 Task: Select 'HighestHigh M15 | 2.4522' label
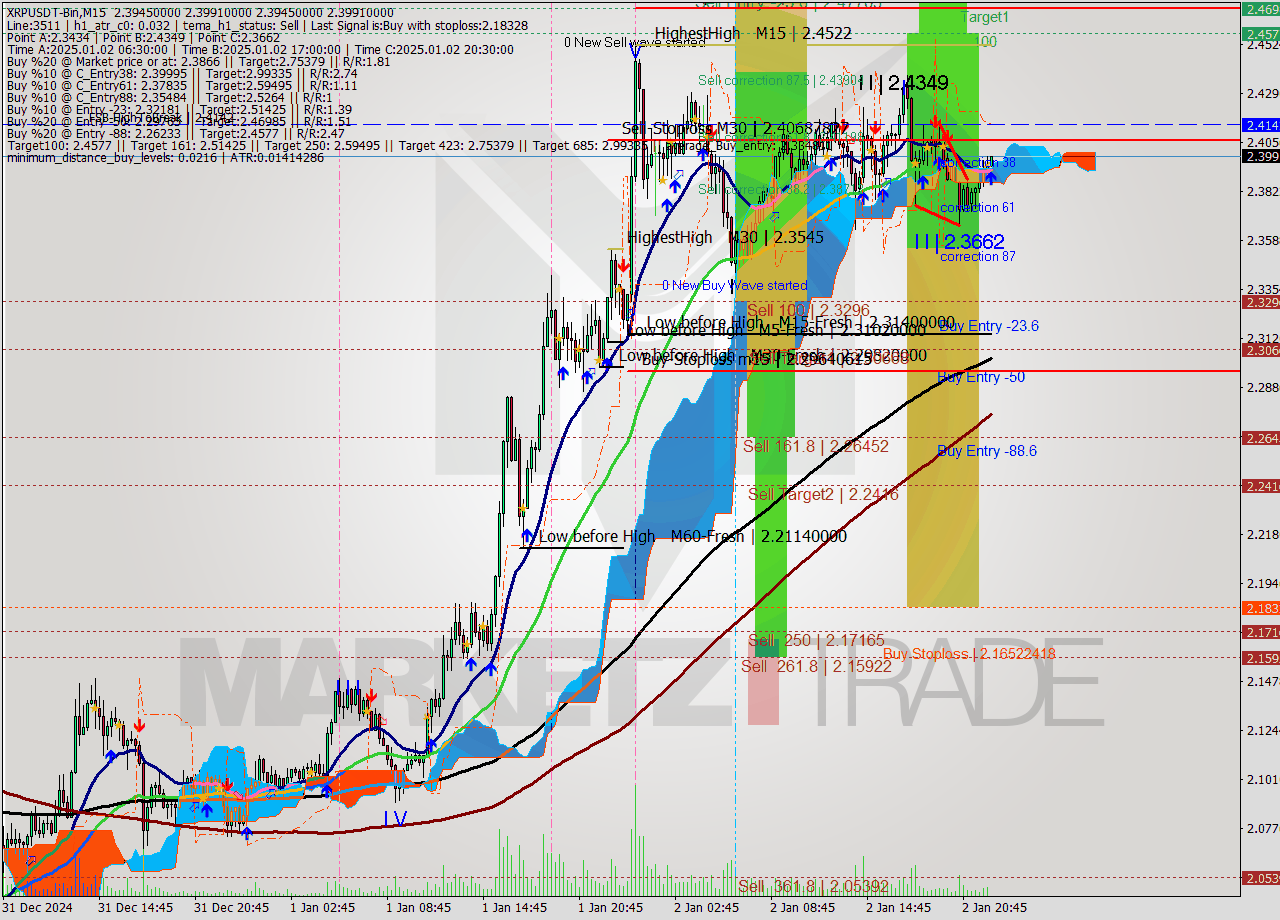click(753, 33)
